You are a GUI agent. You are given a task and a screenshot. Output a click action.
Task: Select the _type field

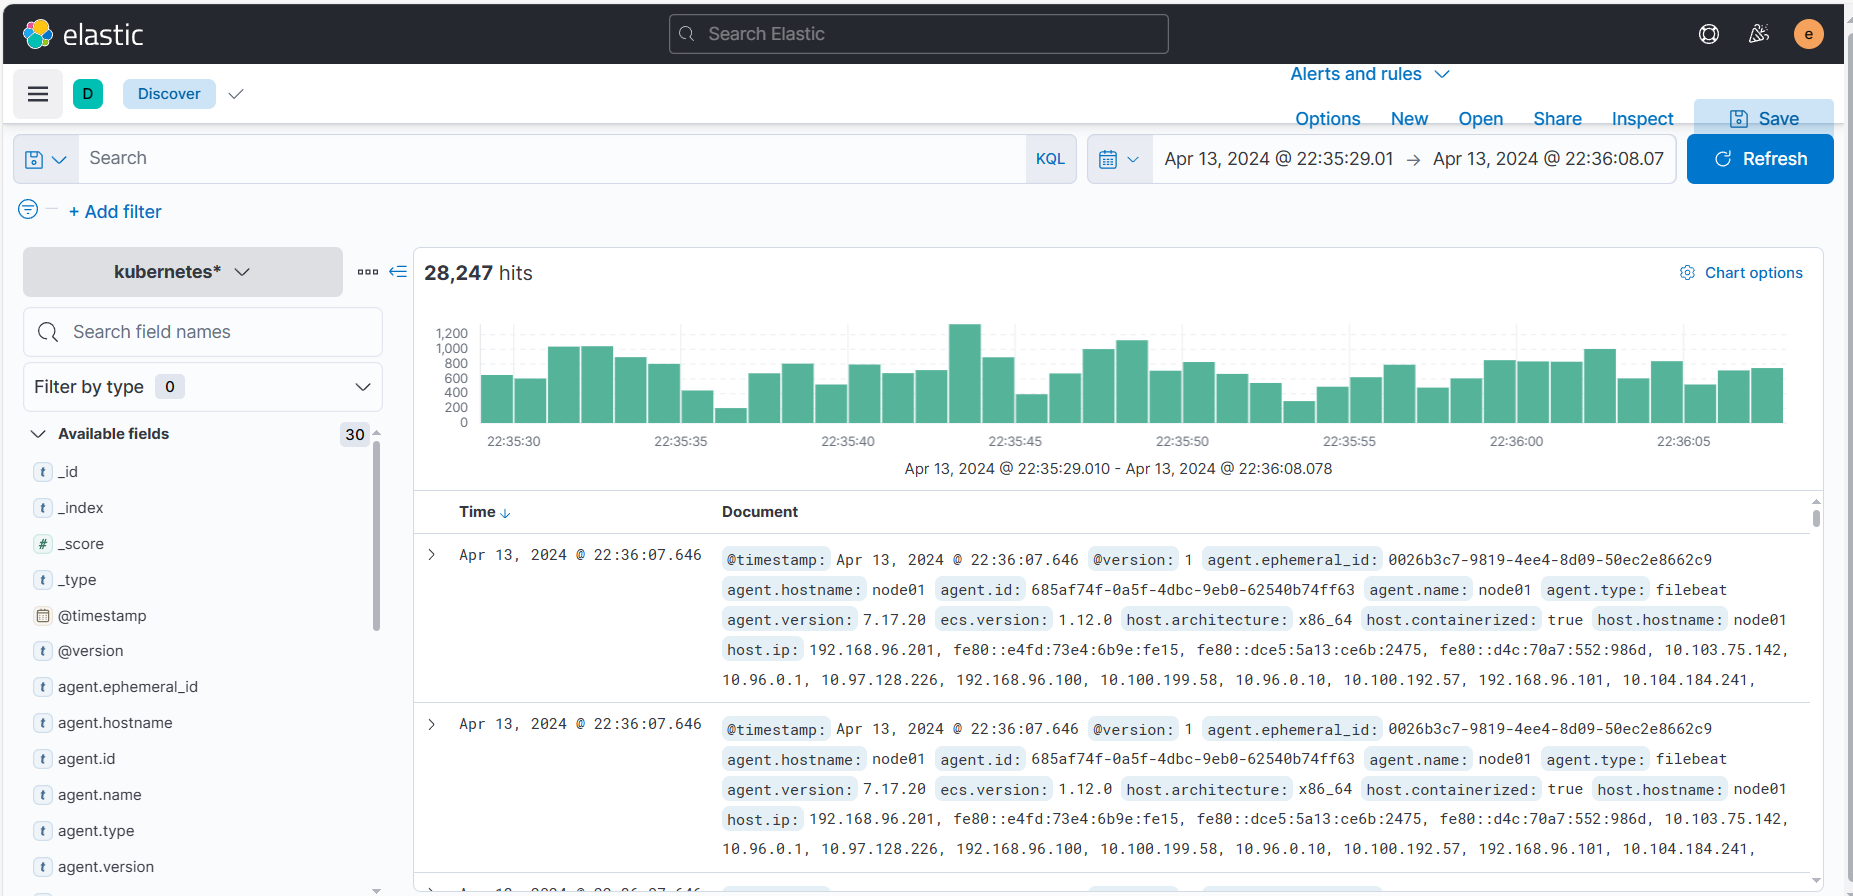coord(77,580)
